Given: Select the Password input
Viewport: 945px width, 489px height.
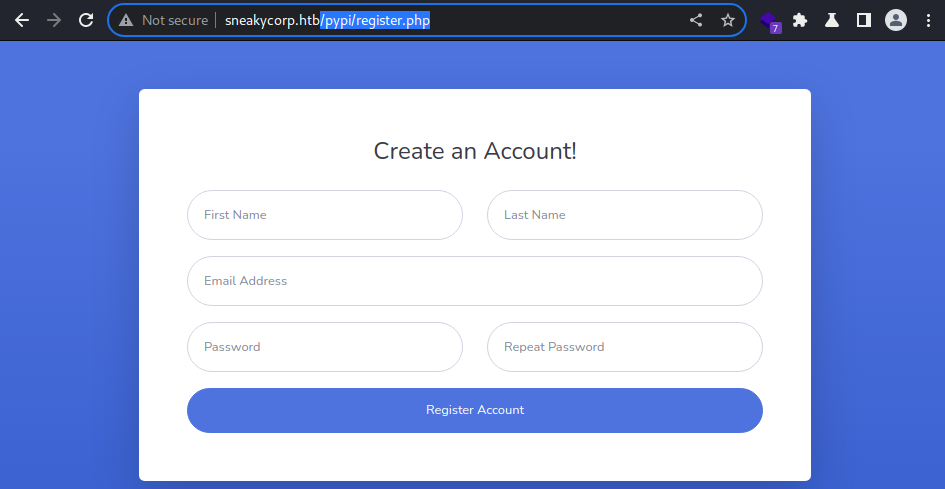Looking at the screenshot, I should coord(325,347).
